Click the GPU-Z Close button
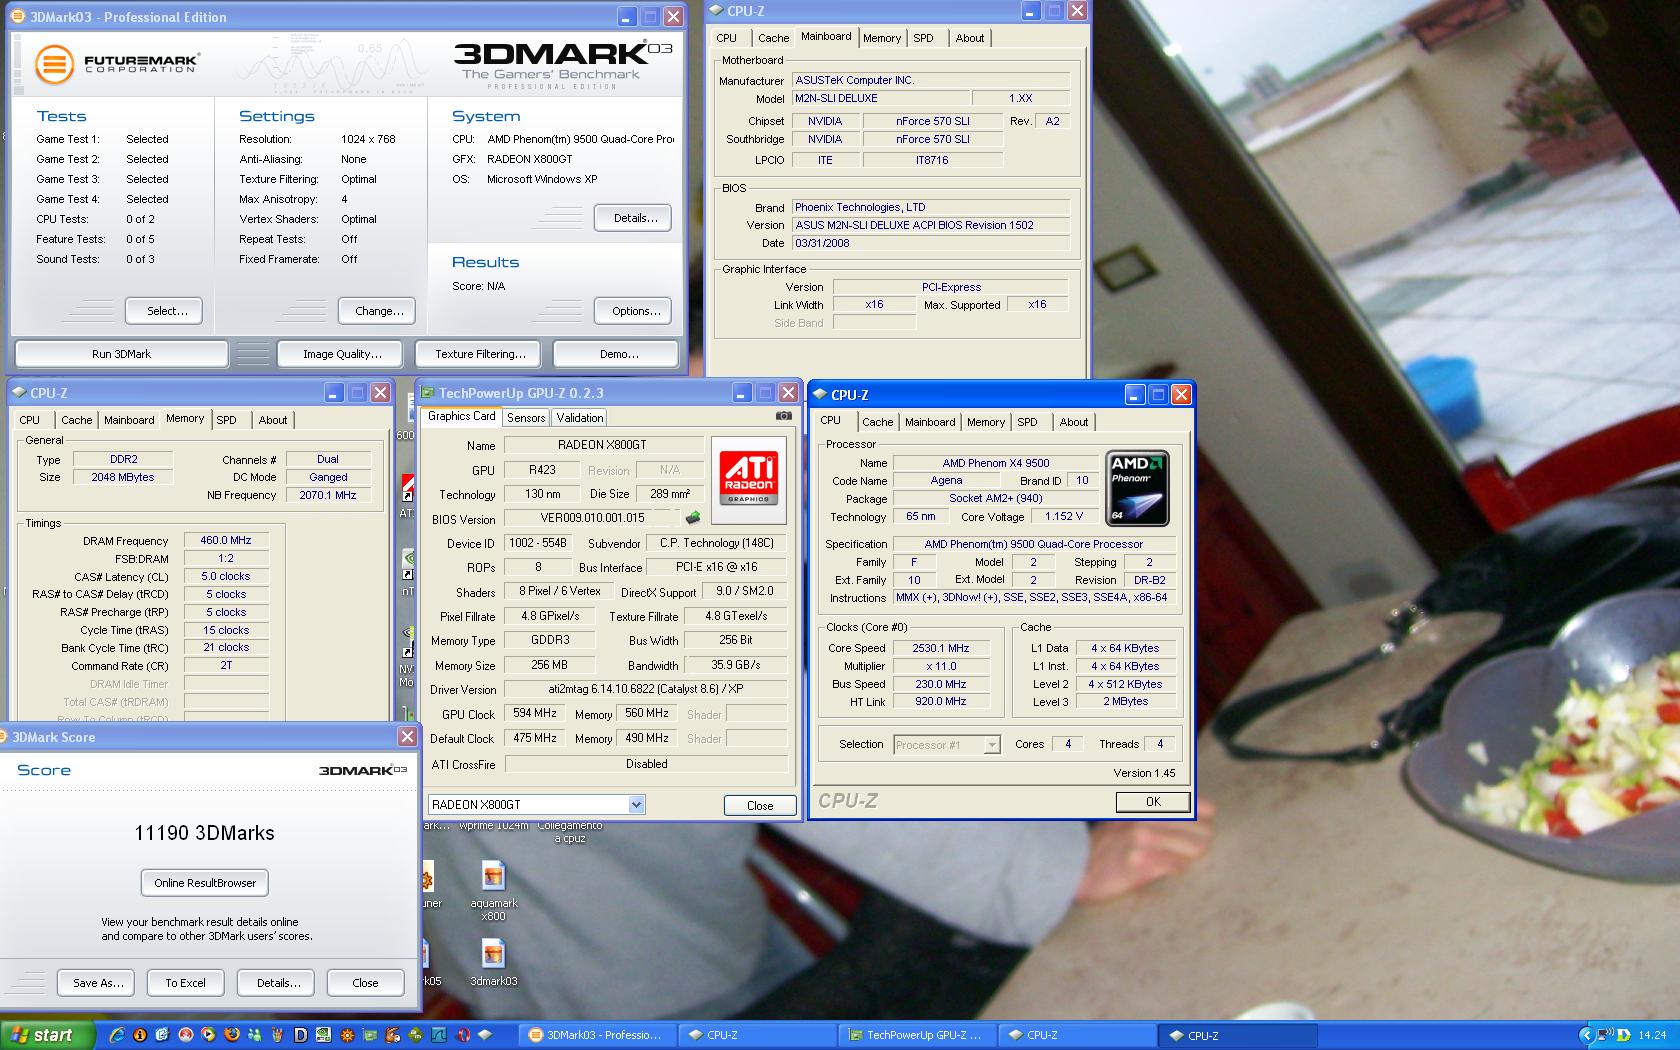Image resolution: width=1680 pixels, height=1050 pixels. pyautogui.click(x=760, y=806)
